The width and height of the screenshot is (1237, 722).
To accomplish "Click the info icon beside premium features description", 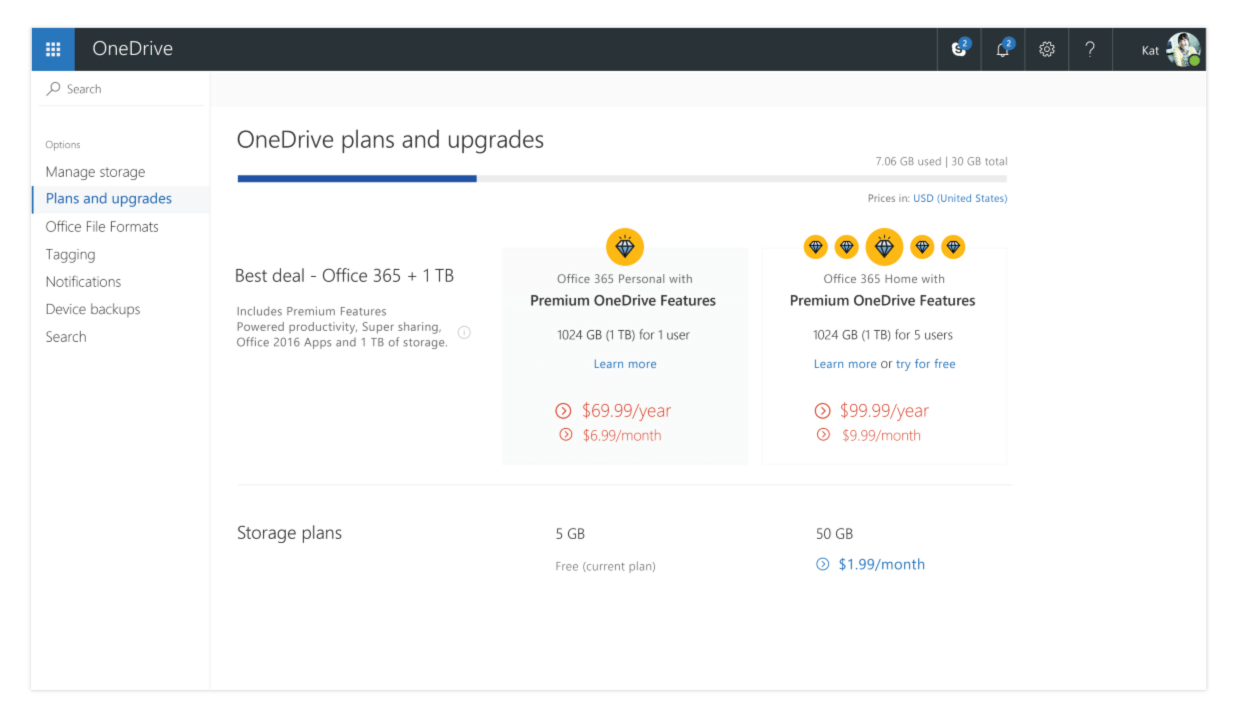I will click(464, 333).
